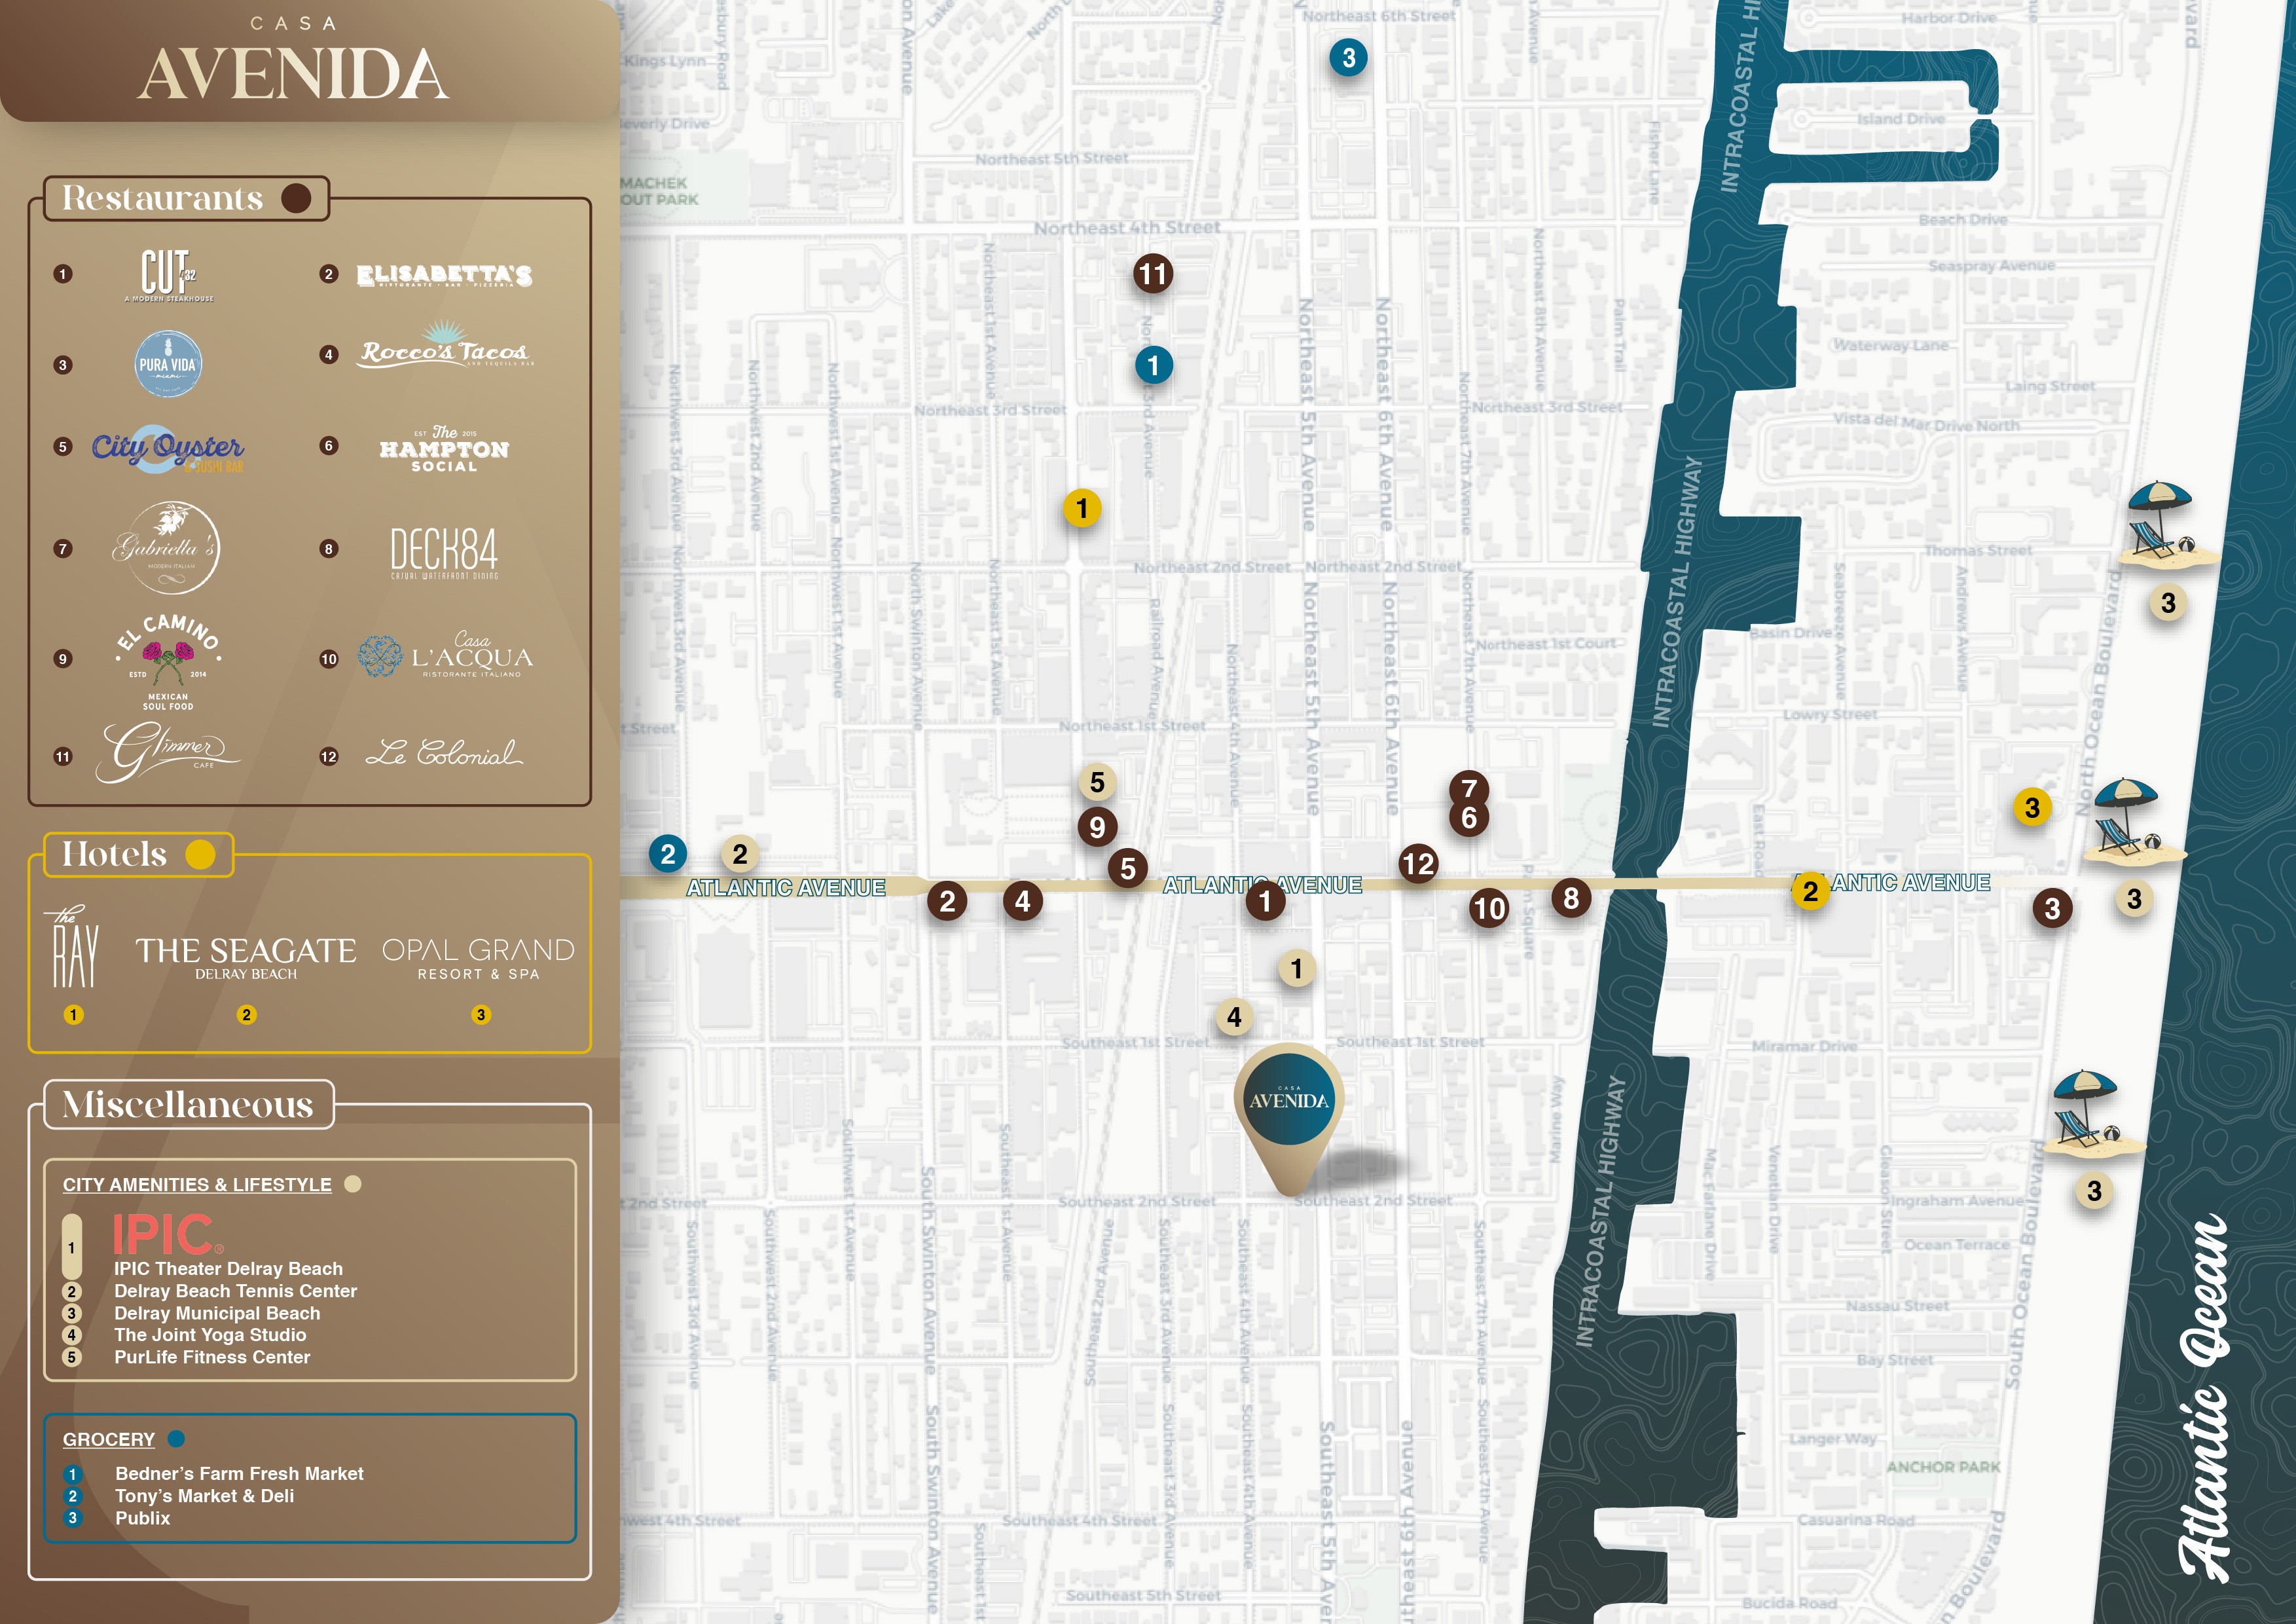Click The Hampton Social logo
The width and height of the screenshot is (2296, 1624).
[x=444, y=449]
